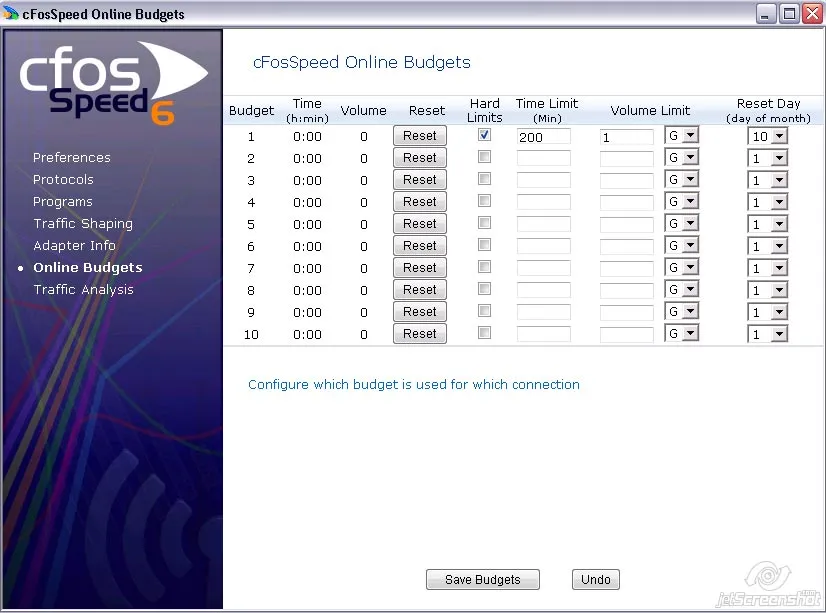Viewport: 826px width, 613px height.
Task: Open Reset Day dropdown for budget 9
Action: click(x=768, y=312)
